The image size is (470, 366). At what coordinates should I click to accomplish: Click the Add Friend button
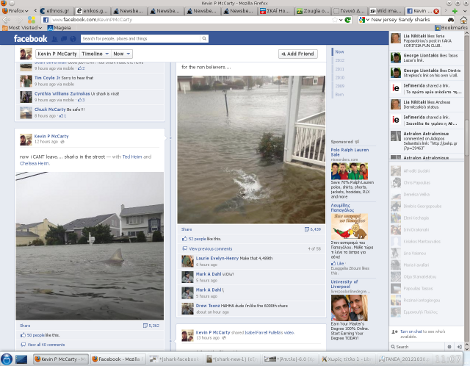pyautogui.click(x=298, y=54)
